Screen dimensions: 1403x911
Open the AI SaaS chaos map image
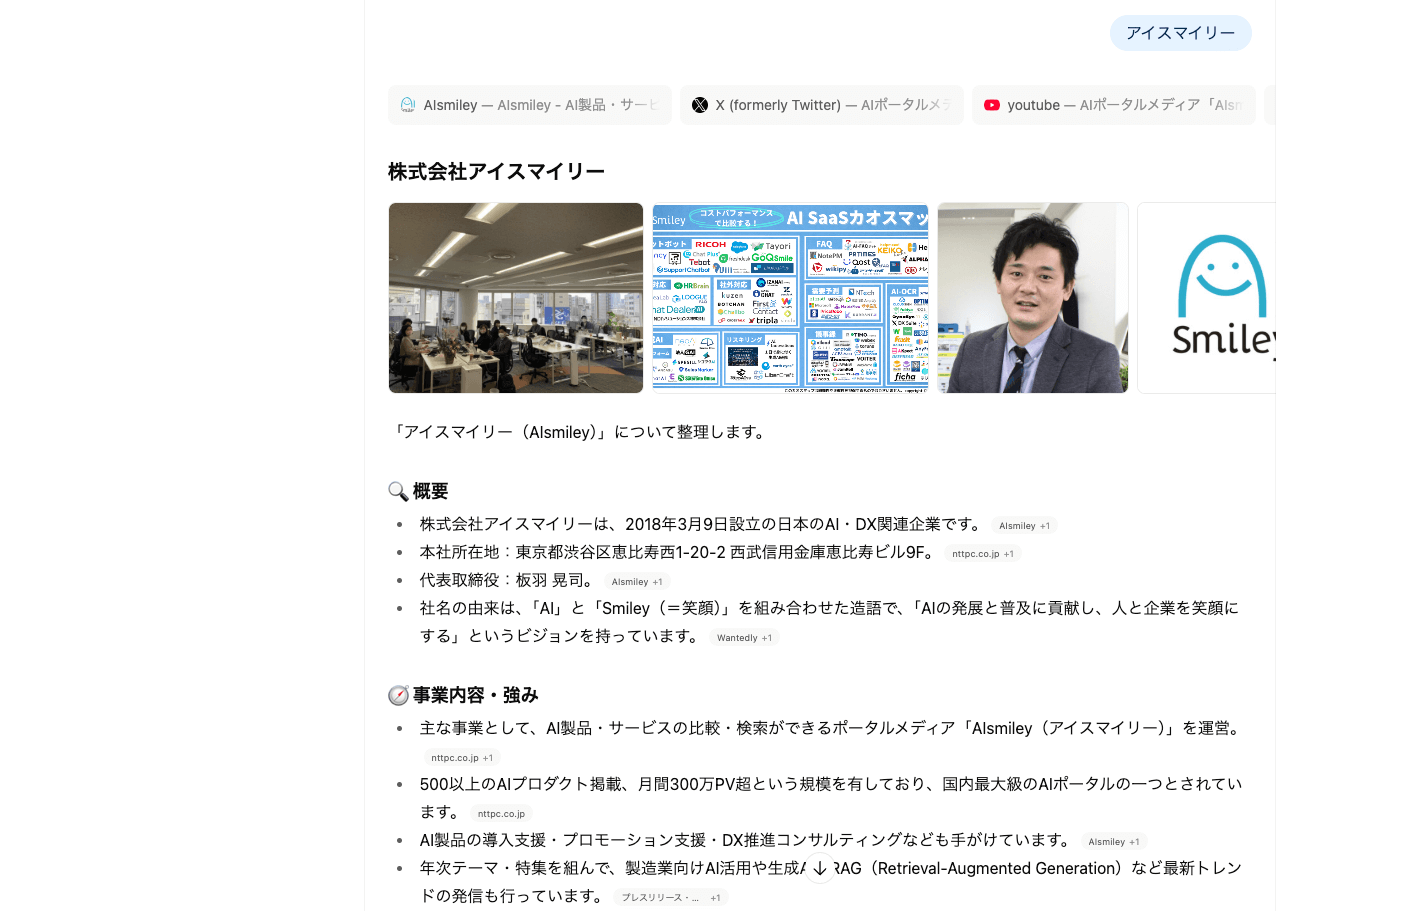point(790,298)
